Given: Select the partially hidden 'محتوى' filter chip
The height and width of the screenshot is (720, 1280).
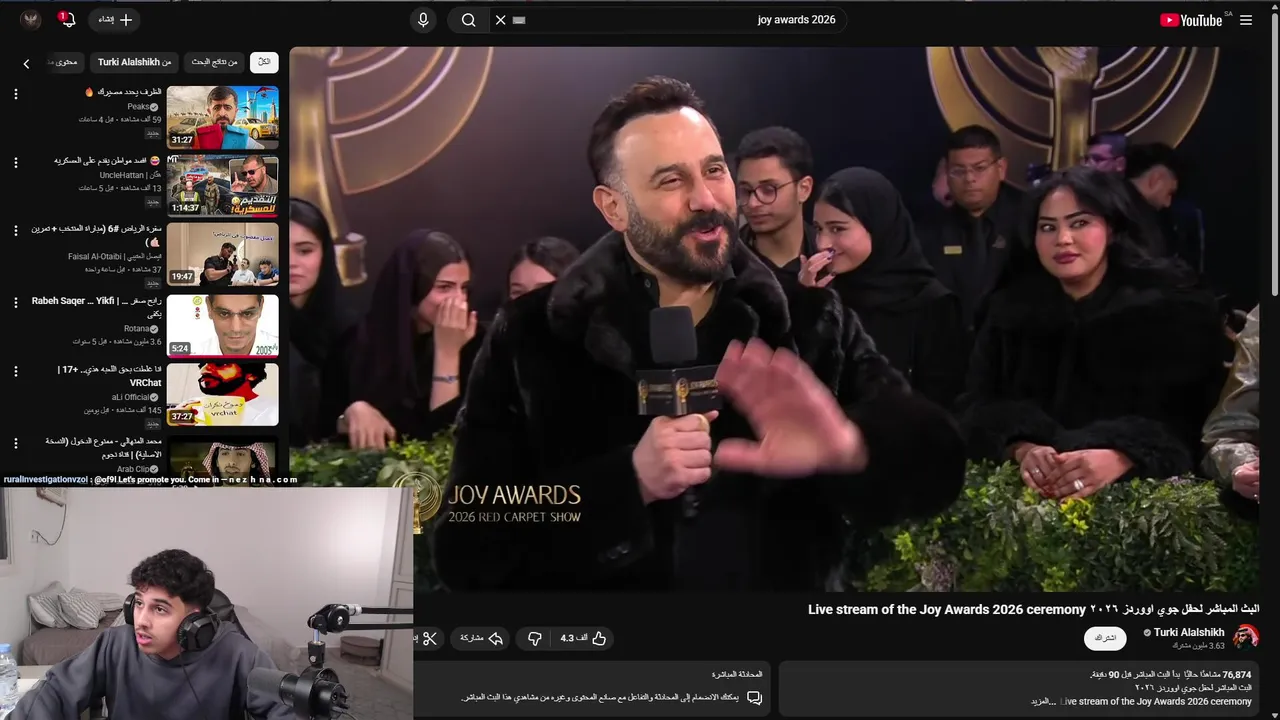Looking at the screenshot, I should click(65, 62).
